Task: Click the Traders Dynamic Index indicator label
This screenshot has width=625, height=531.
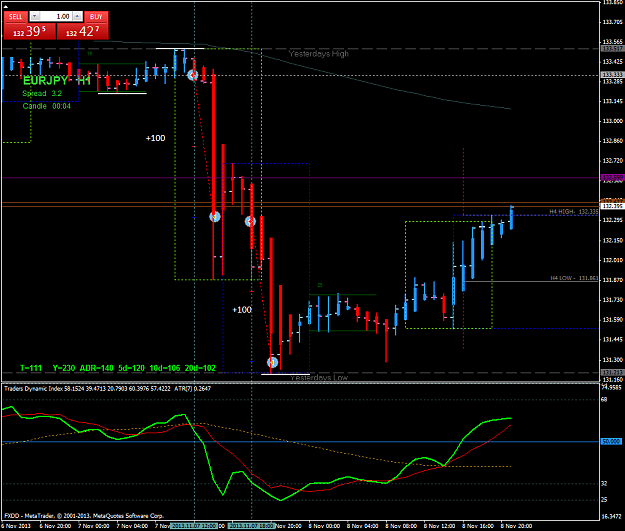Action: point(33,388)
